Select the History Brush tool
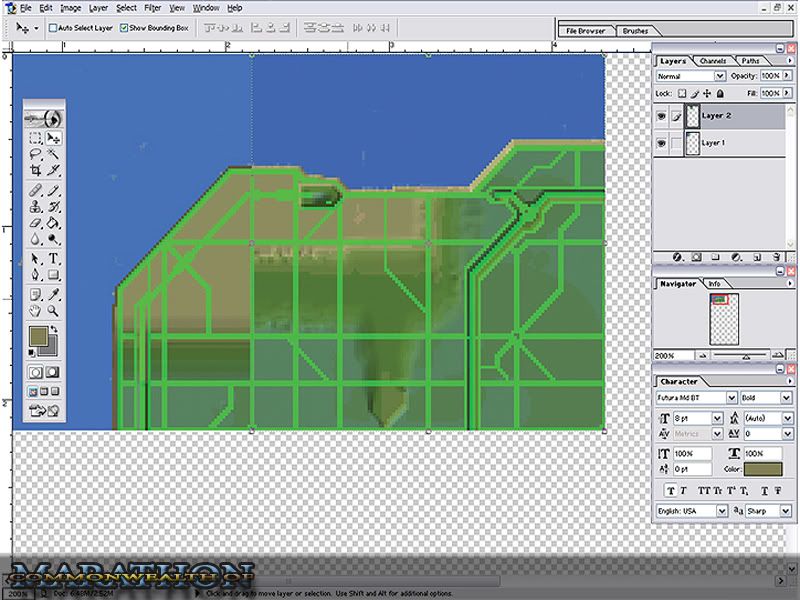800x600 pixels. [x=53, y=207]
